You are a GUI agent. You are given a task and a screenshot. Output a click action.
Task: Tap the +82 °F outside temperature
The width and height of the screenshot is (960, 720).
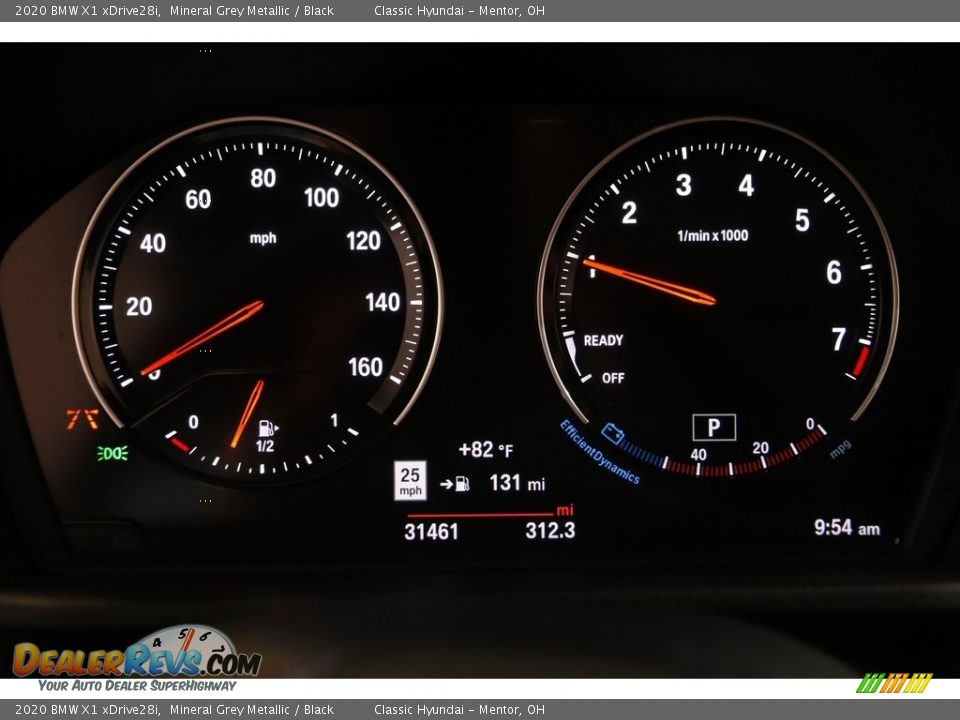pyautogui.click(x=485, y=450)
